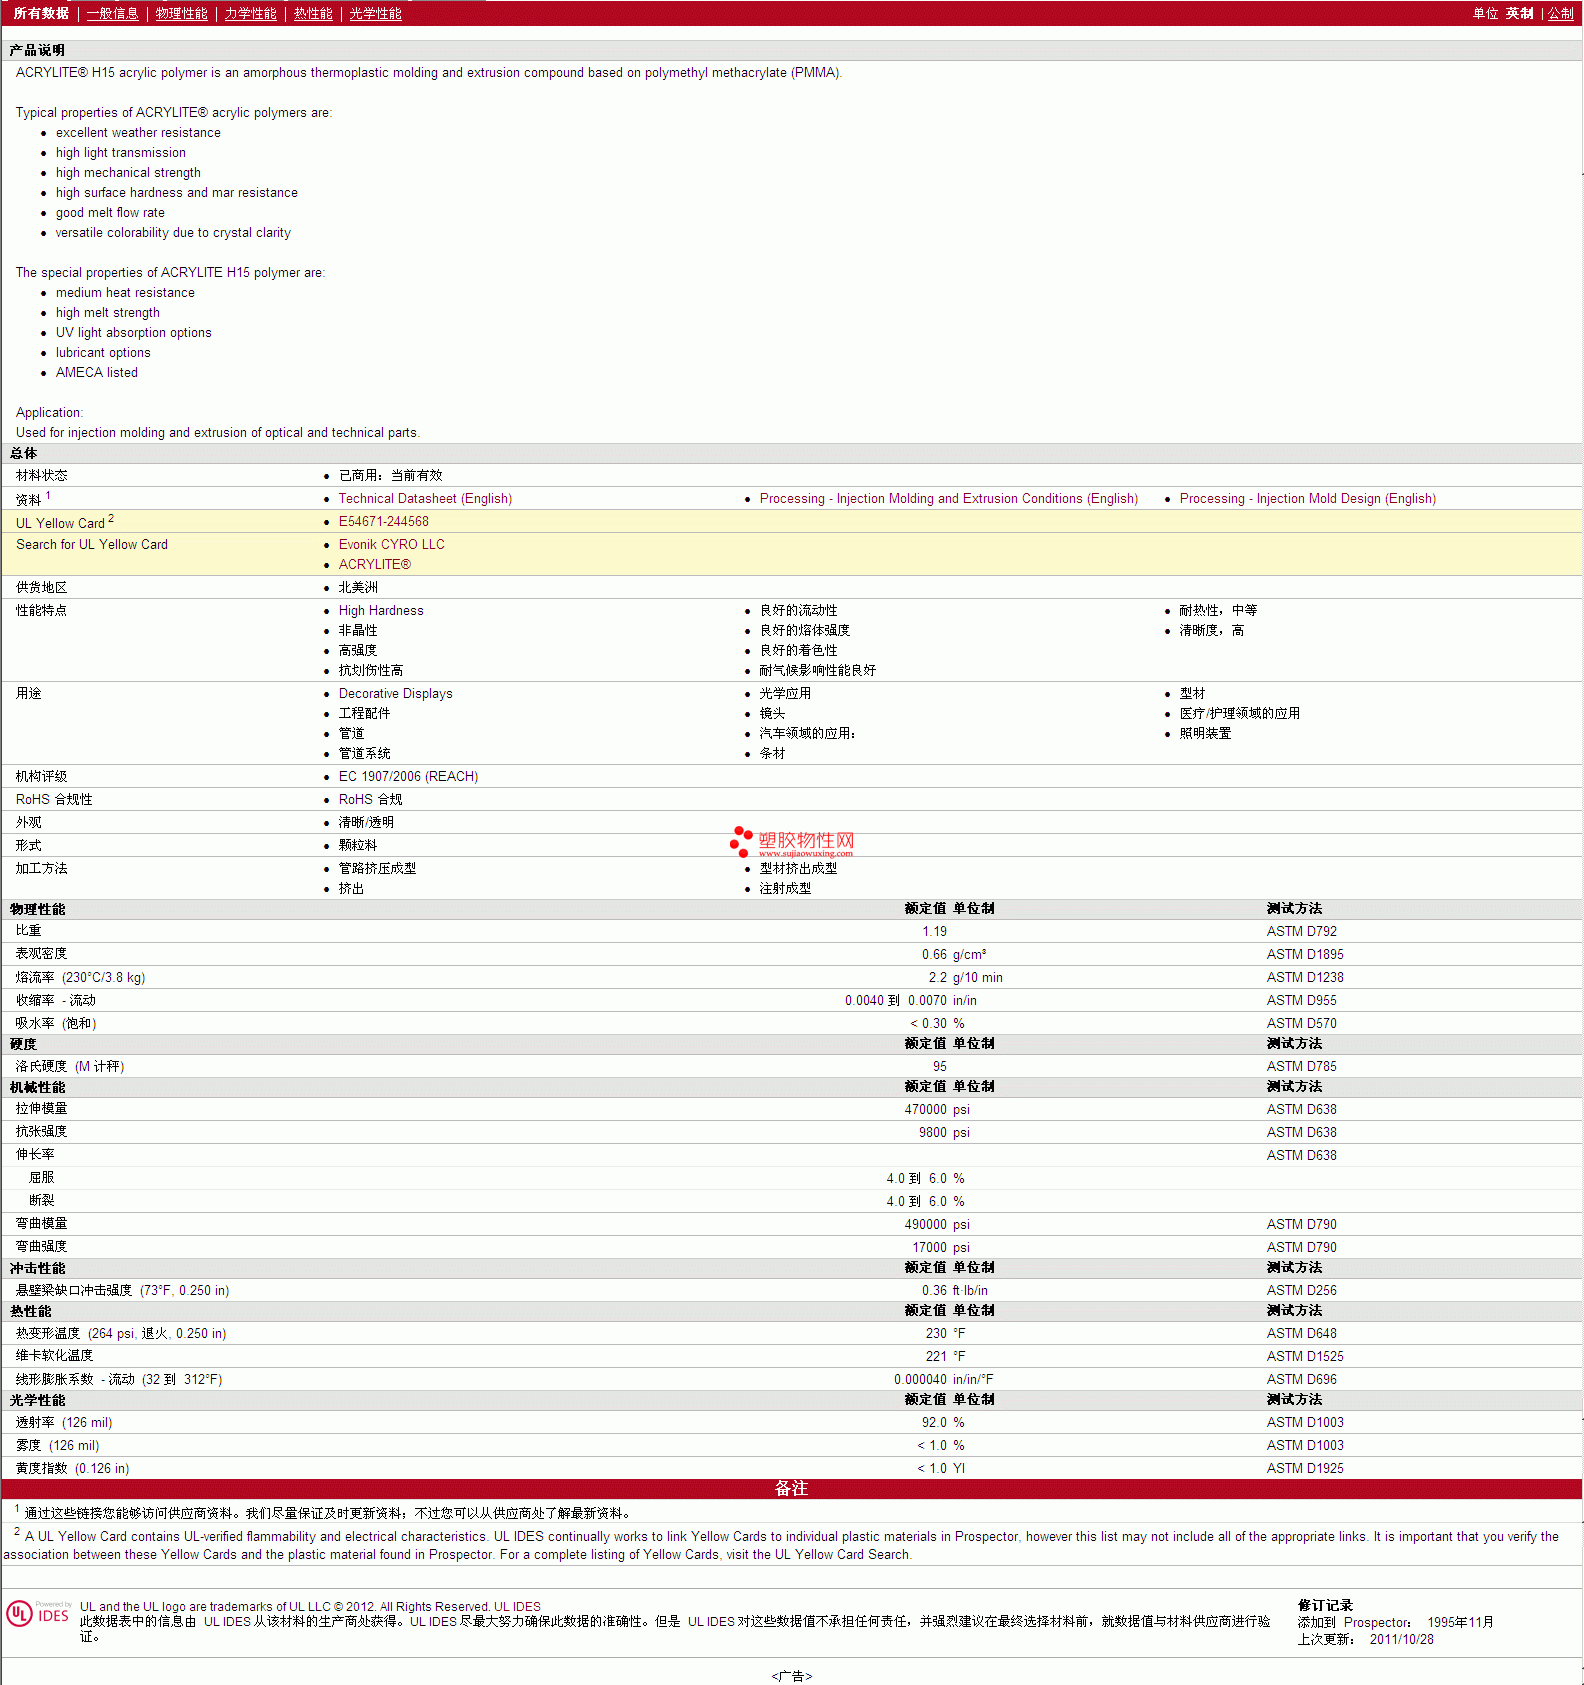Image resolution: width=1584 pixels, height=1685 pixels.
Task: Click the ASTM D1925 test method
Action: point(1305,1468)
